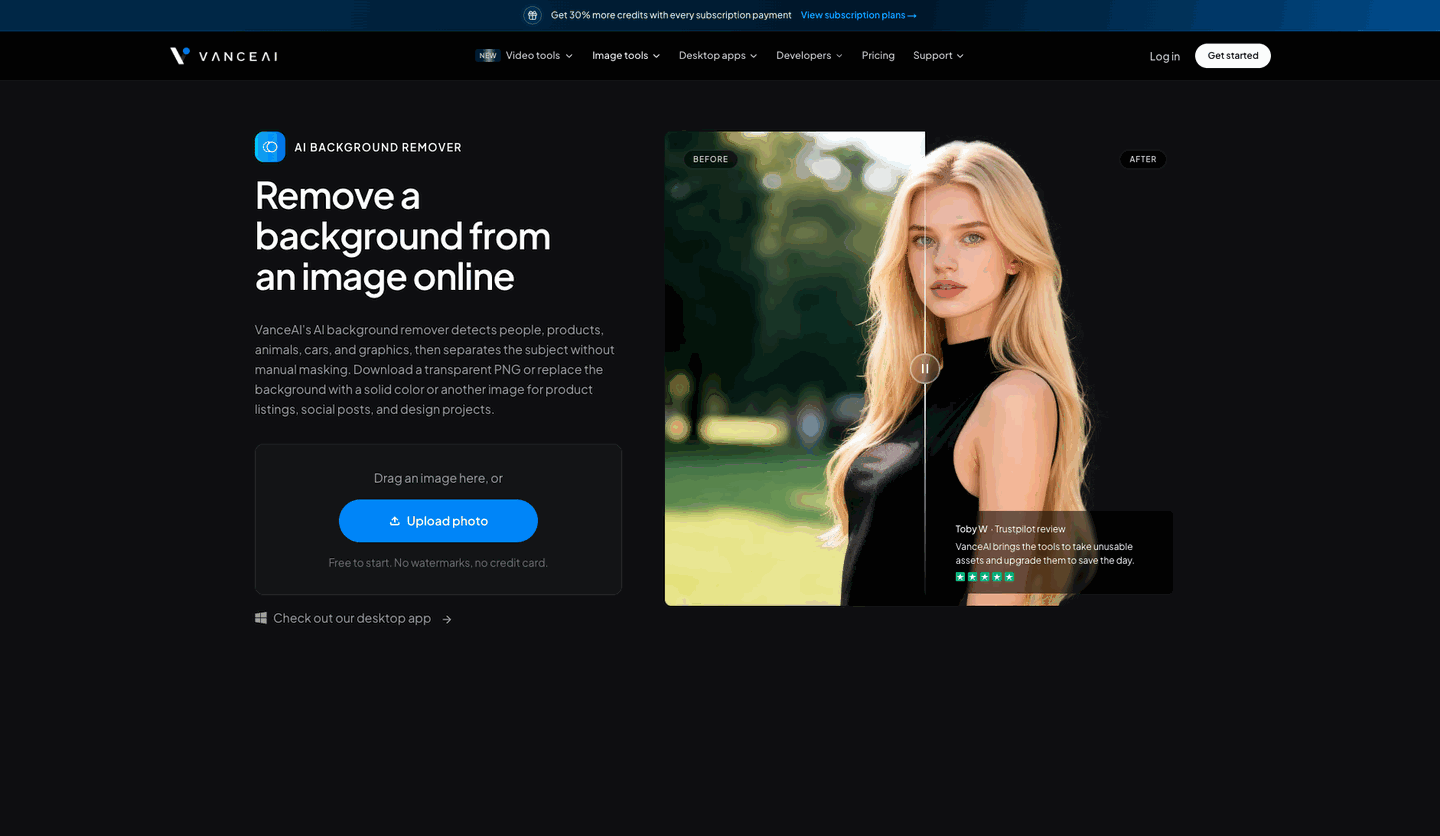Image resolution: width=1440 pixels, height=836 pixels.
Task: Click the Upload photo button
Action: click(x=438, y=521)
